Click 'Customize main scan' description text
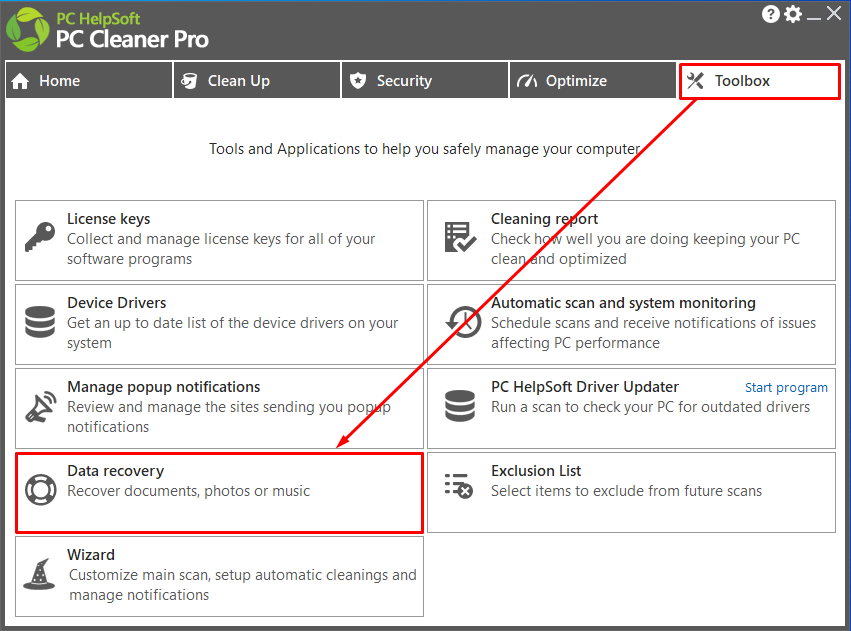This screenshot has width=851, height=631. click(243, 585)
